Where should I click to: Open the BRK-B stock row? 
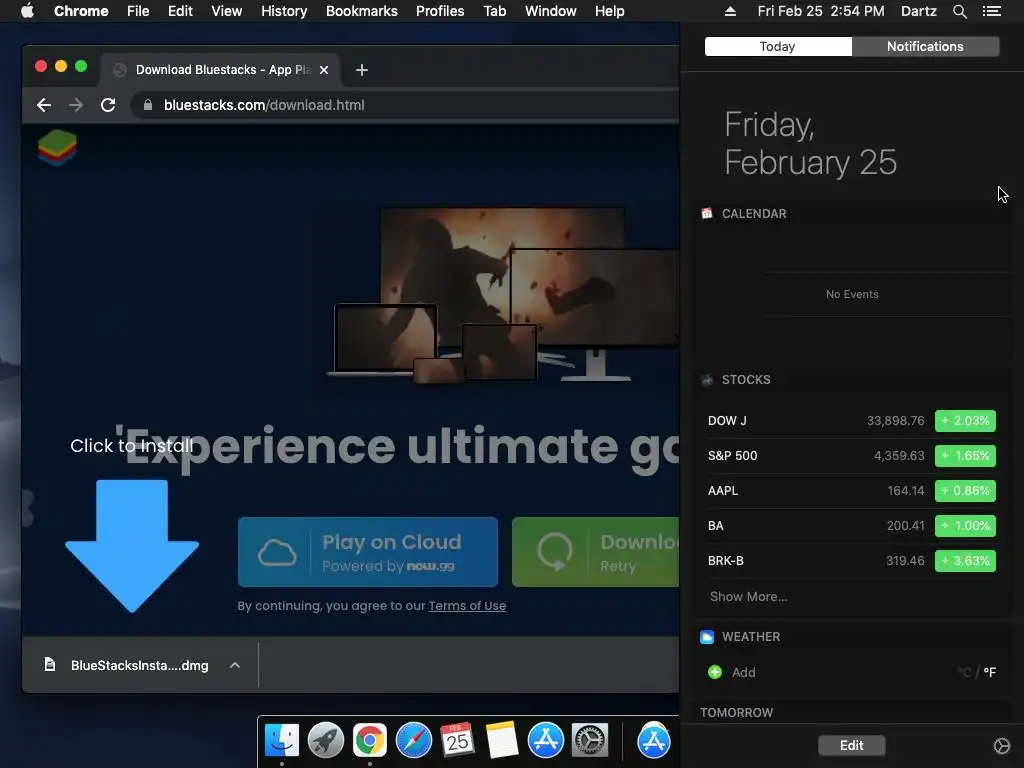click(x=852, y=560)
